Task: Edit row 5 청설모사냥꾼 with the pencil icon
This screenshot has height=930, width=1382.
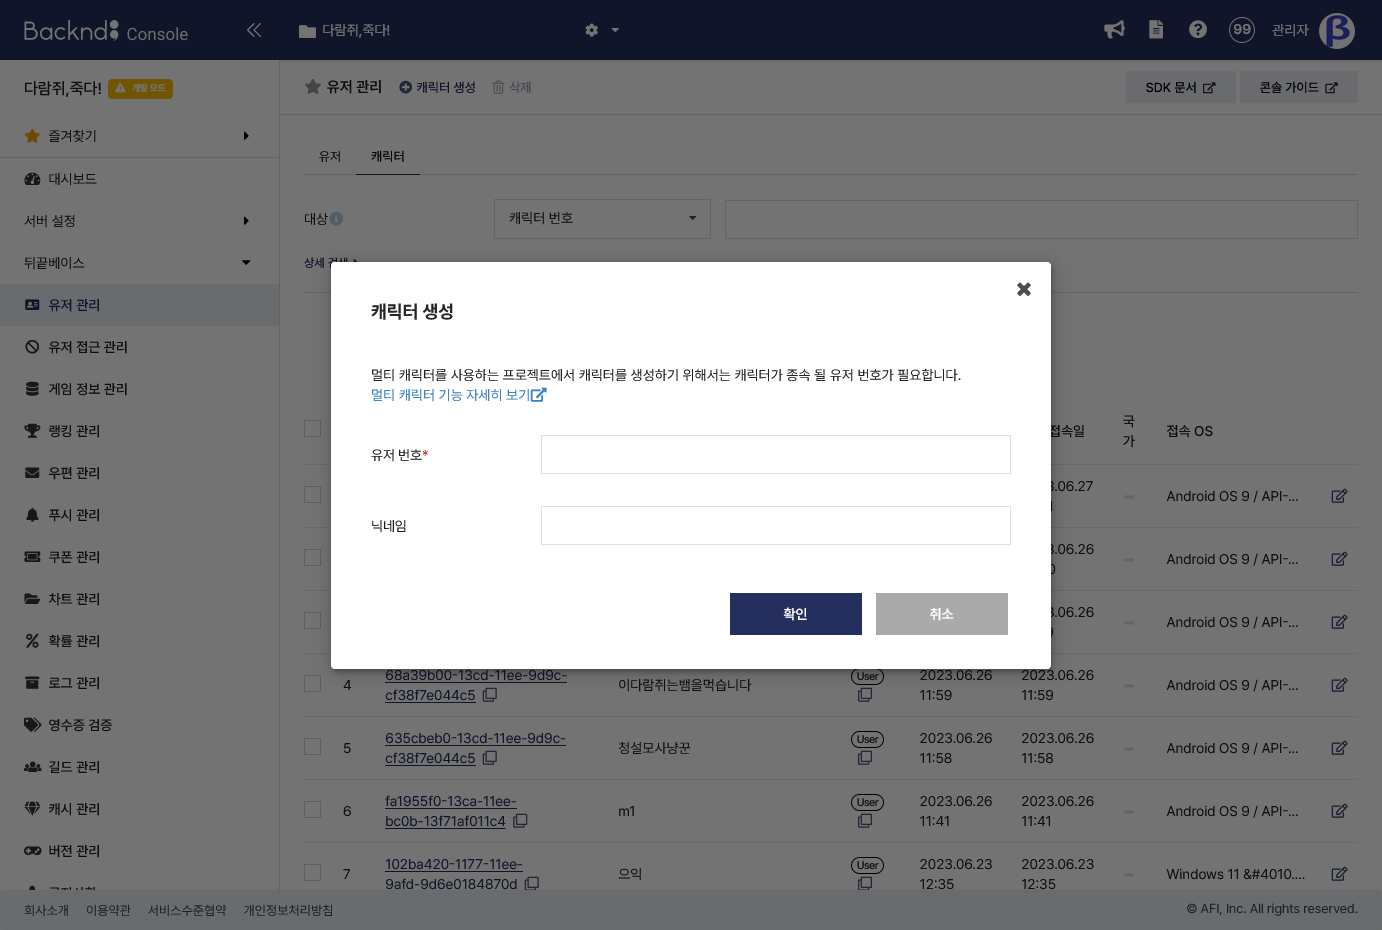Action: (x=1339, y=748)
